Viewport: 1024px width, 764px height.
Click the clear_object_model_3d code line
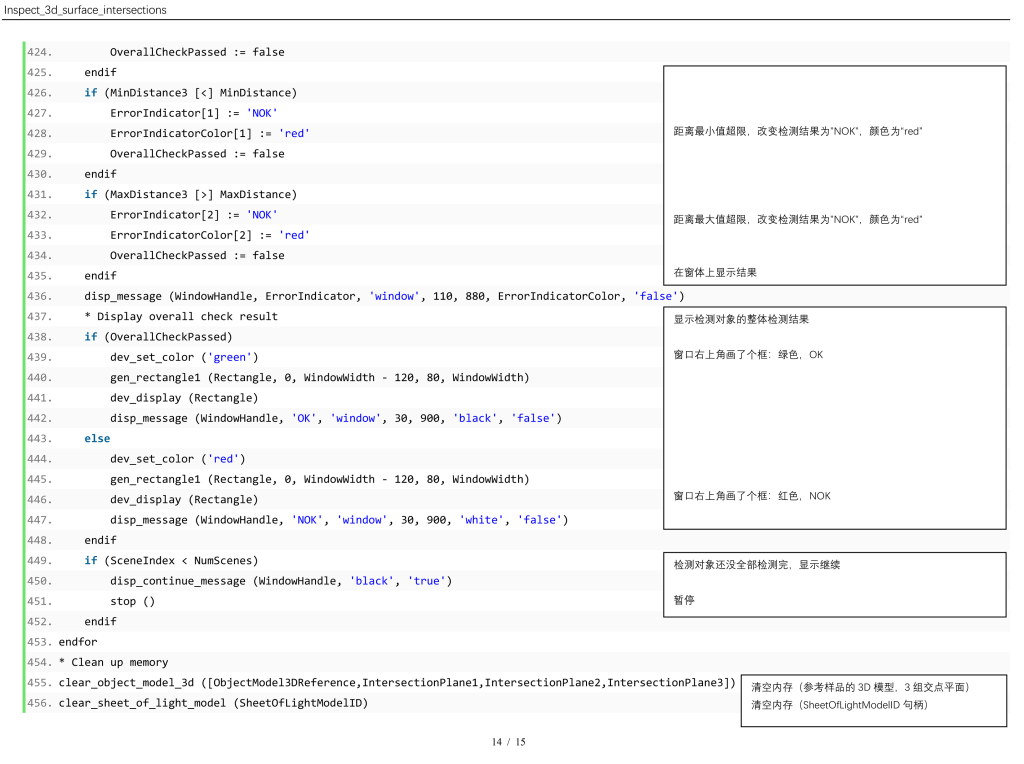[x=397, y=682]
